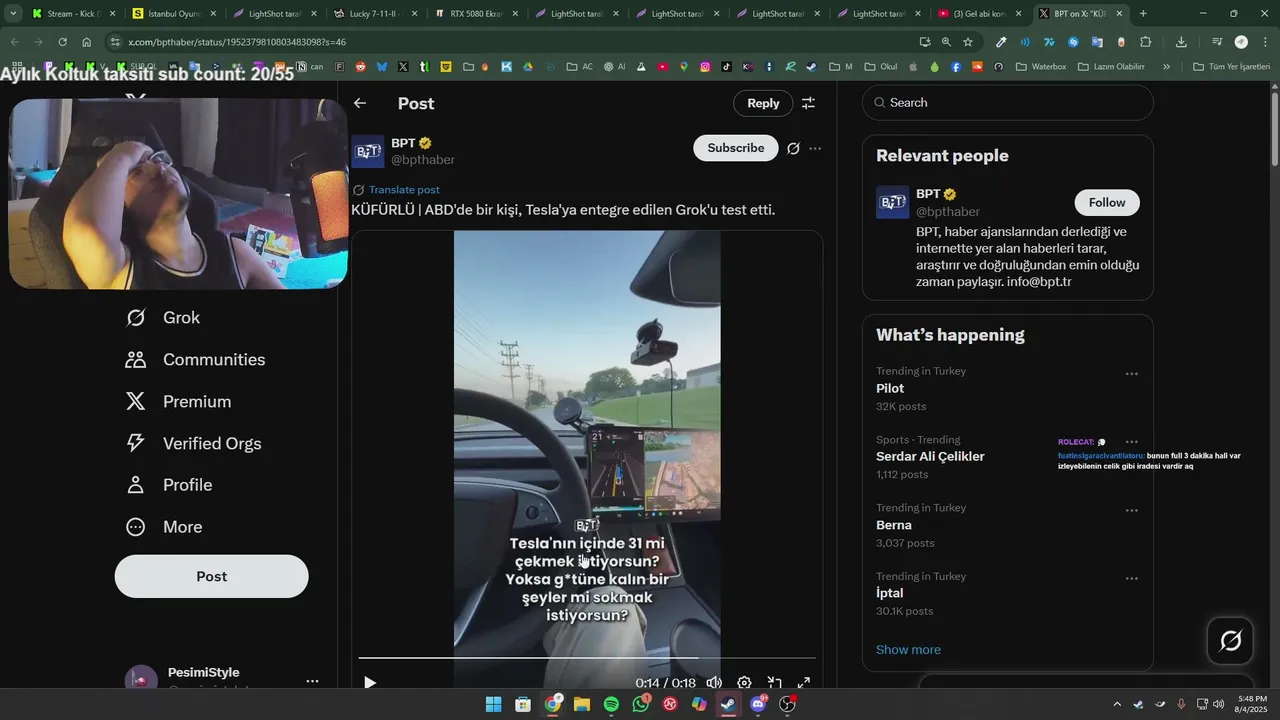Open BPT profile avatar on the post
Image resolution: width=1280 pixels, height=720 pixels.
pyautogui.click(x=368, y=151)
